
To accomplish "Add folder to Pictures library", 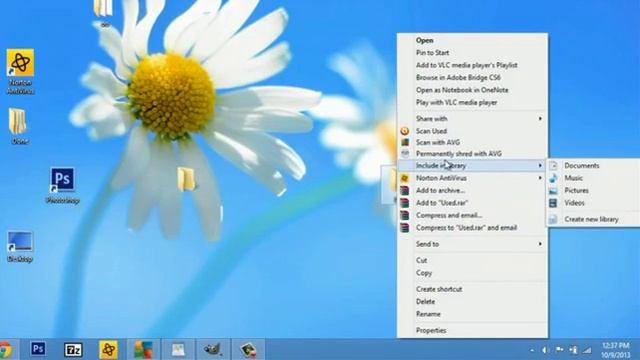I will [x=594, y=191].
